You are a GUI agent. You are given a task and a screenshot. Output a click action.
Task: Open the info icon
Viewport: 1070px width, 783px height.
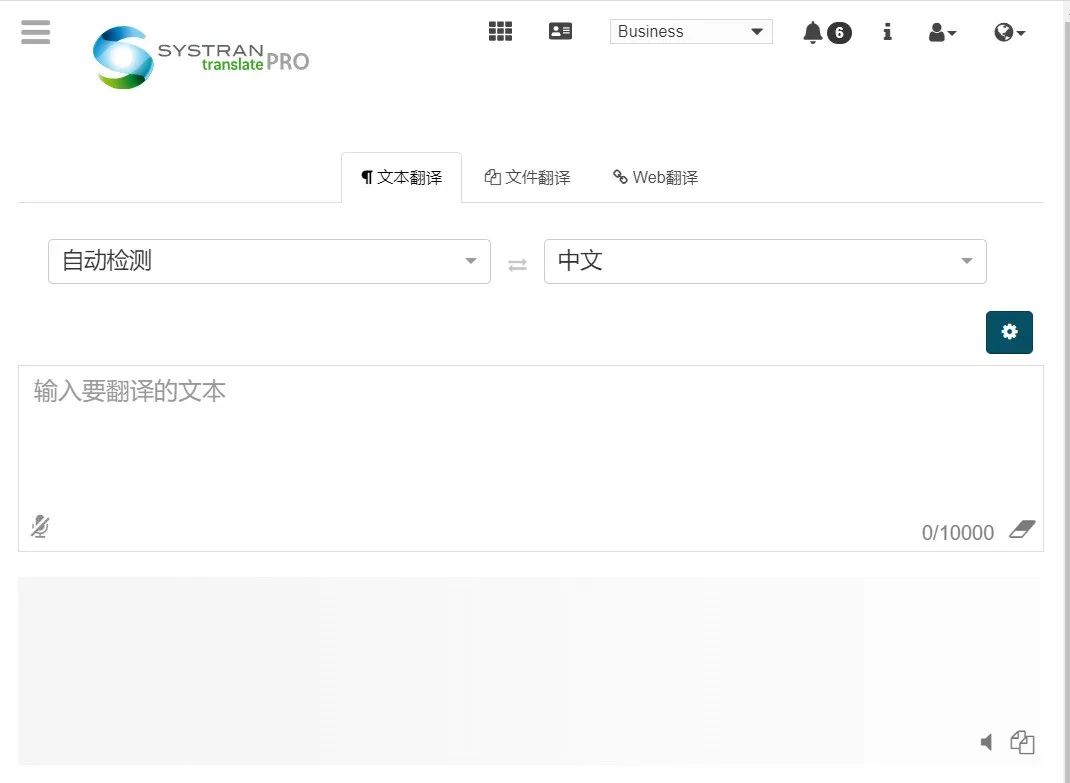(887, 31)
